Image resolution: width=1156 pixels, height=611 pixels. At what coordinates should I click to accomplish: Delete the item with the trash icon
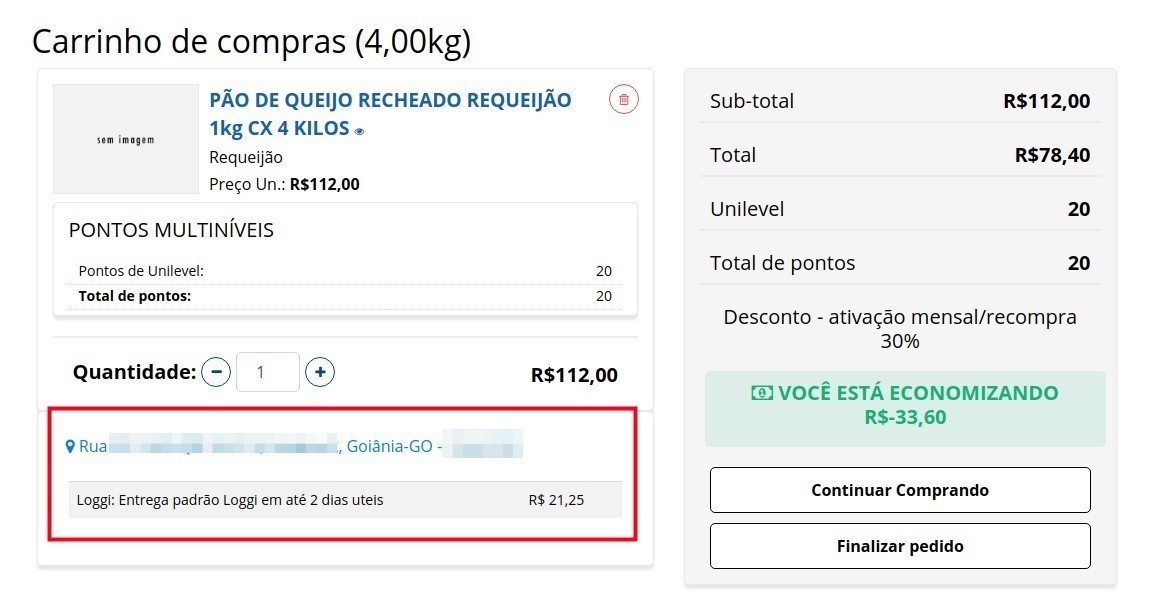coord(624,99)
